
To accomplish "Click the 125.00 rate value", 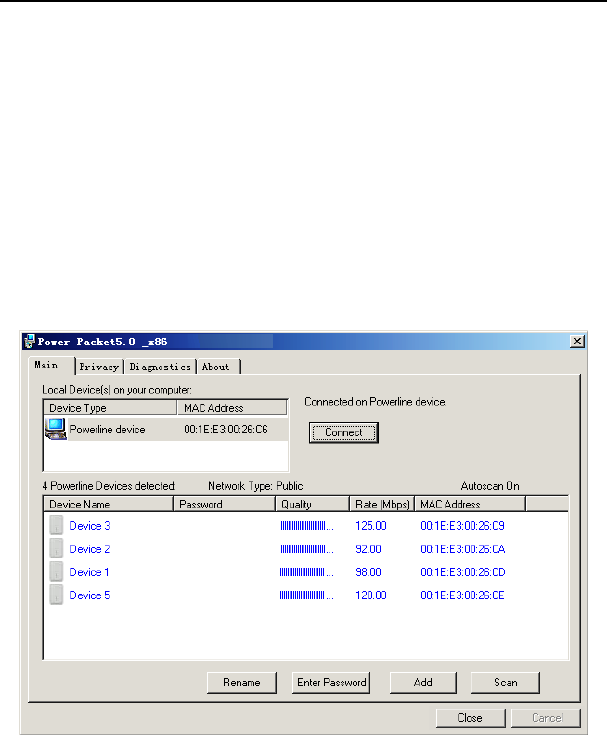I will tap(371, 526).
